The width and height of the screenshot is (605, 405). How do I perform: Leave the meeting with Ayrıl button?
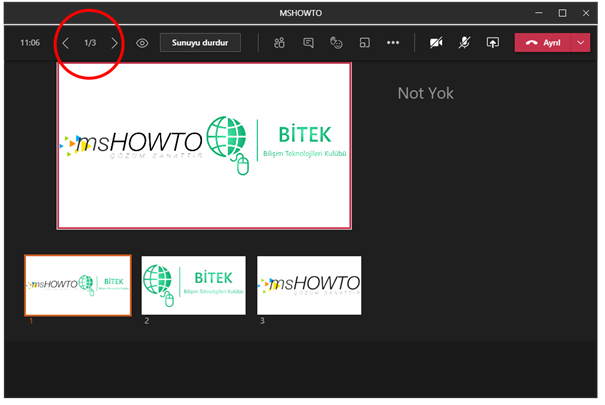click(543, 43)
